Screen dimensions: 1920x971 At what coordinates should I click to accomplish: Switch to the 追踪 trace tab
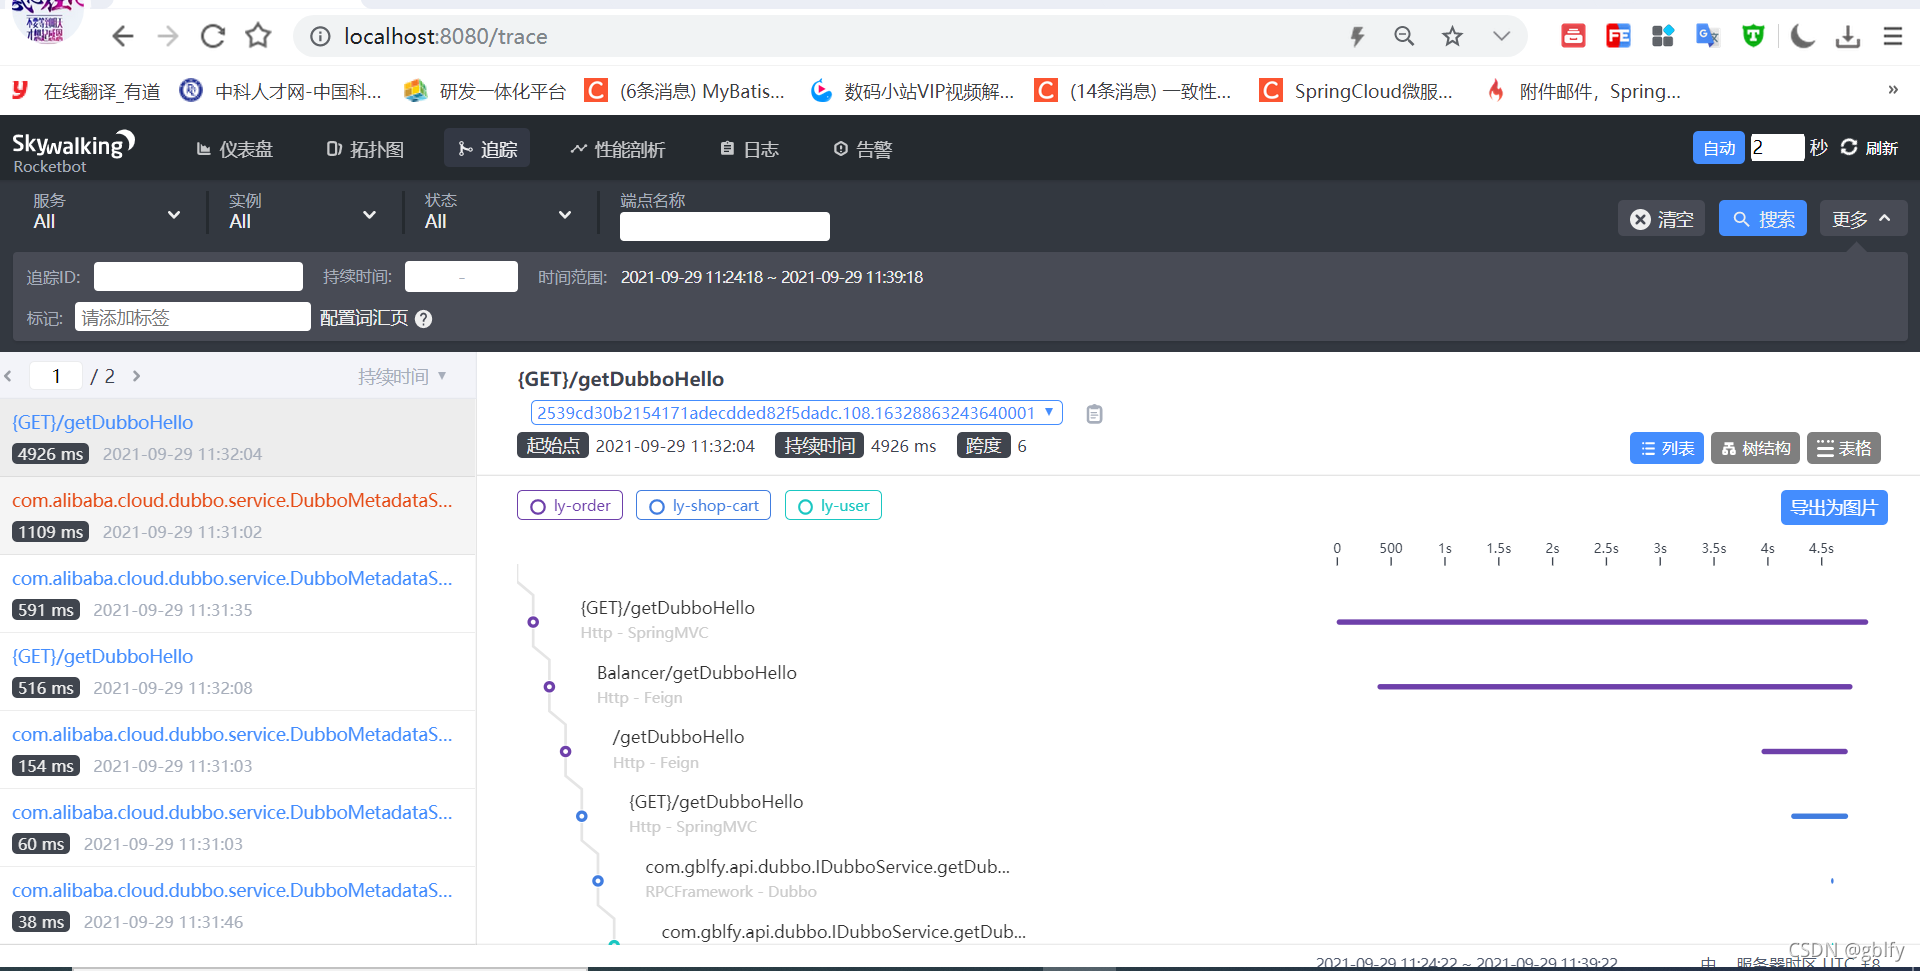tap(487, 149)
